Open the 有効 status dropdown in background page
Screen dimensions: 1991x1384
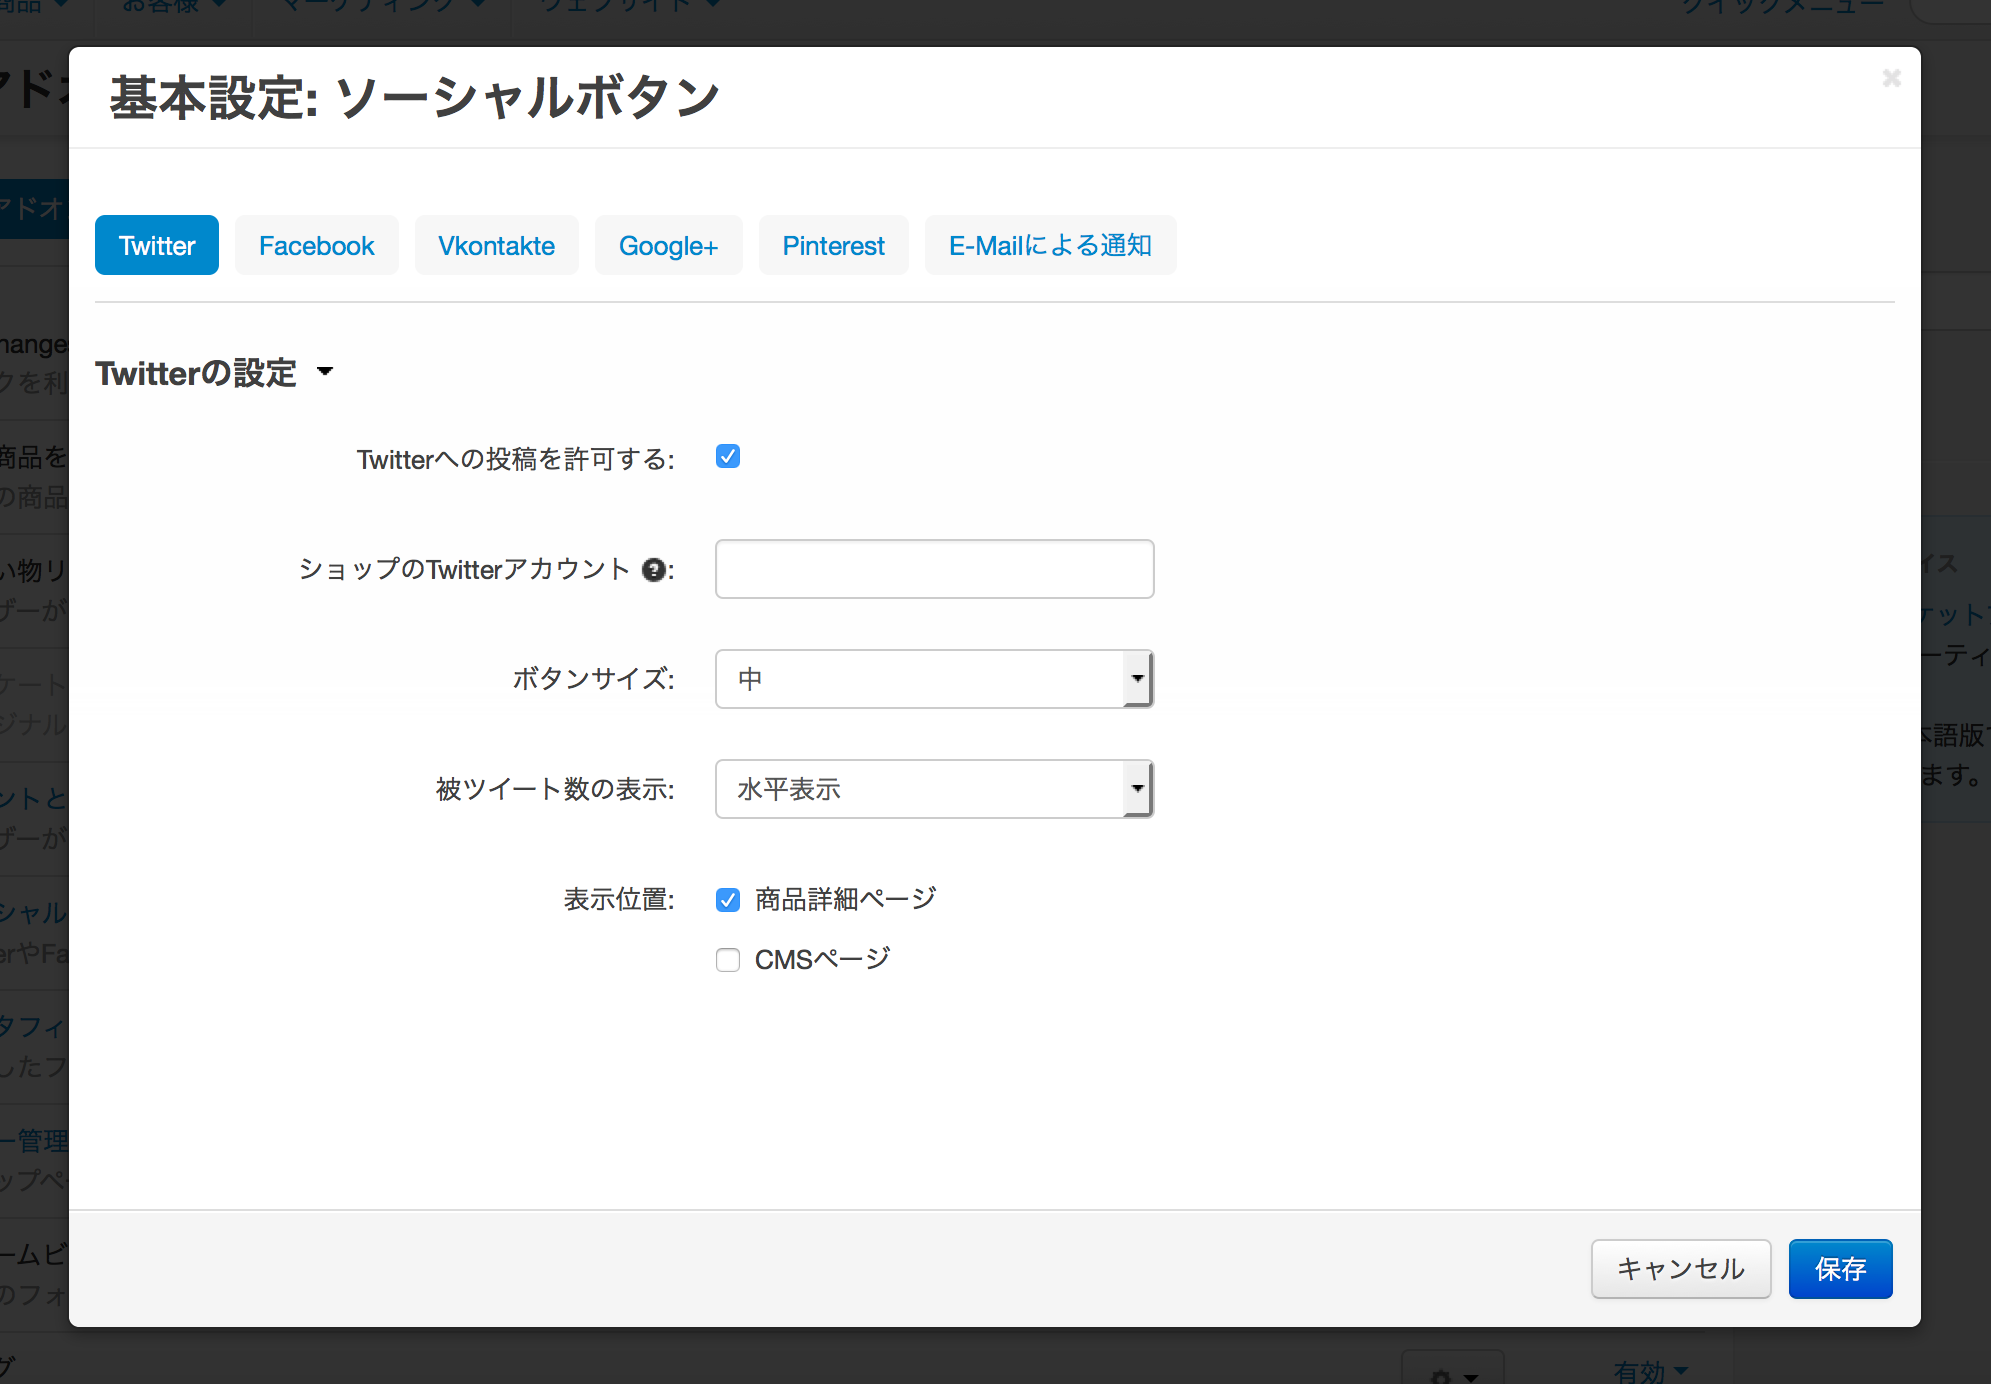point(1650,1371)
